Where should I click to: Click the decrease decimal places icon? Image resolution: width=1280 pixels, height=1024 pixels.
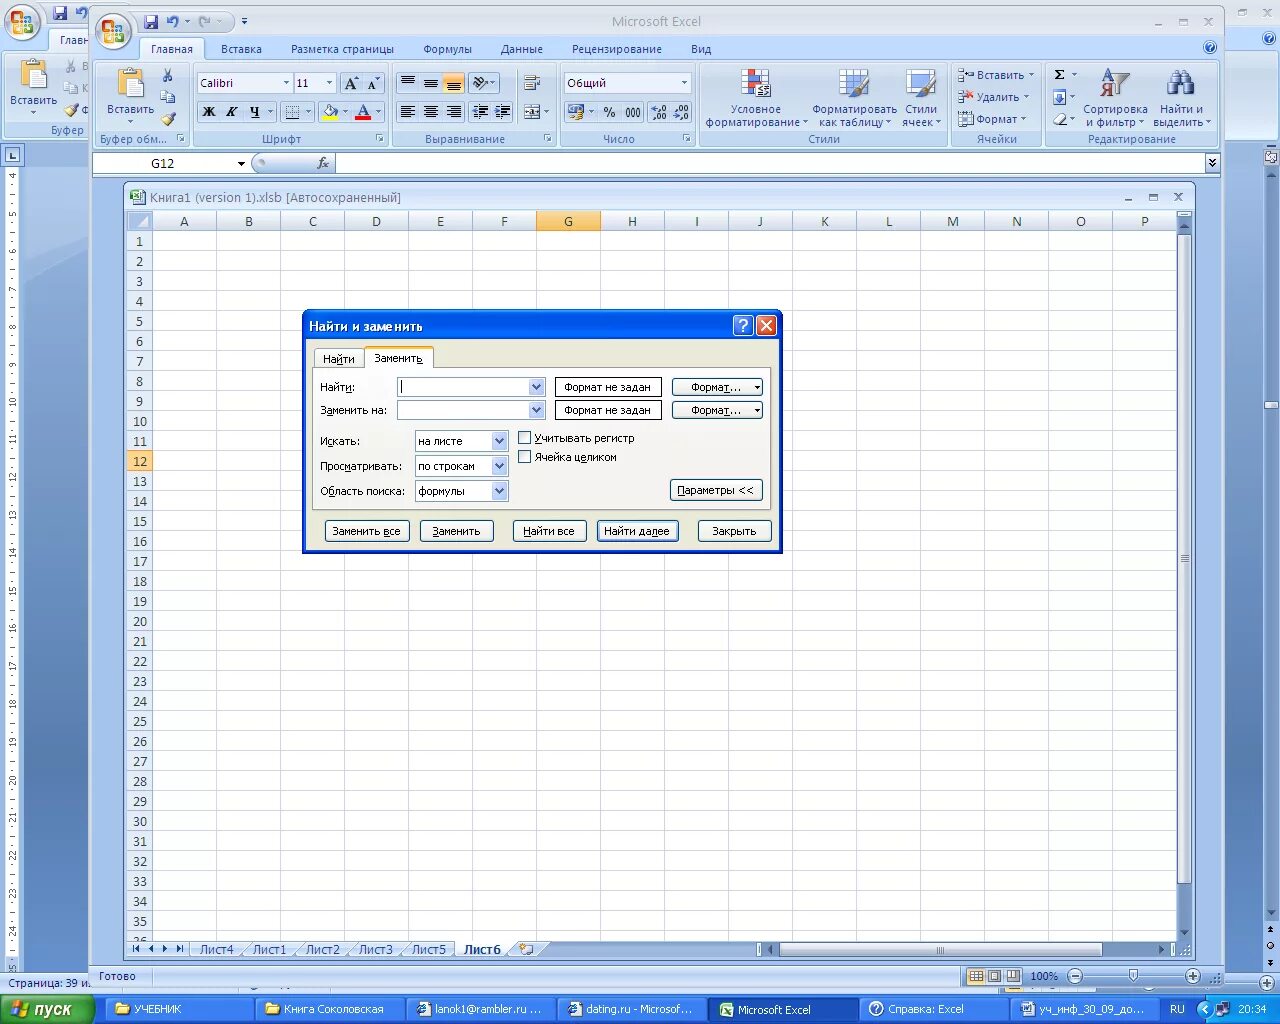tap(681, 112)
